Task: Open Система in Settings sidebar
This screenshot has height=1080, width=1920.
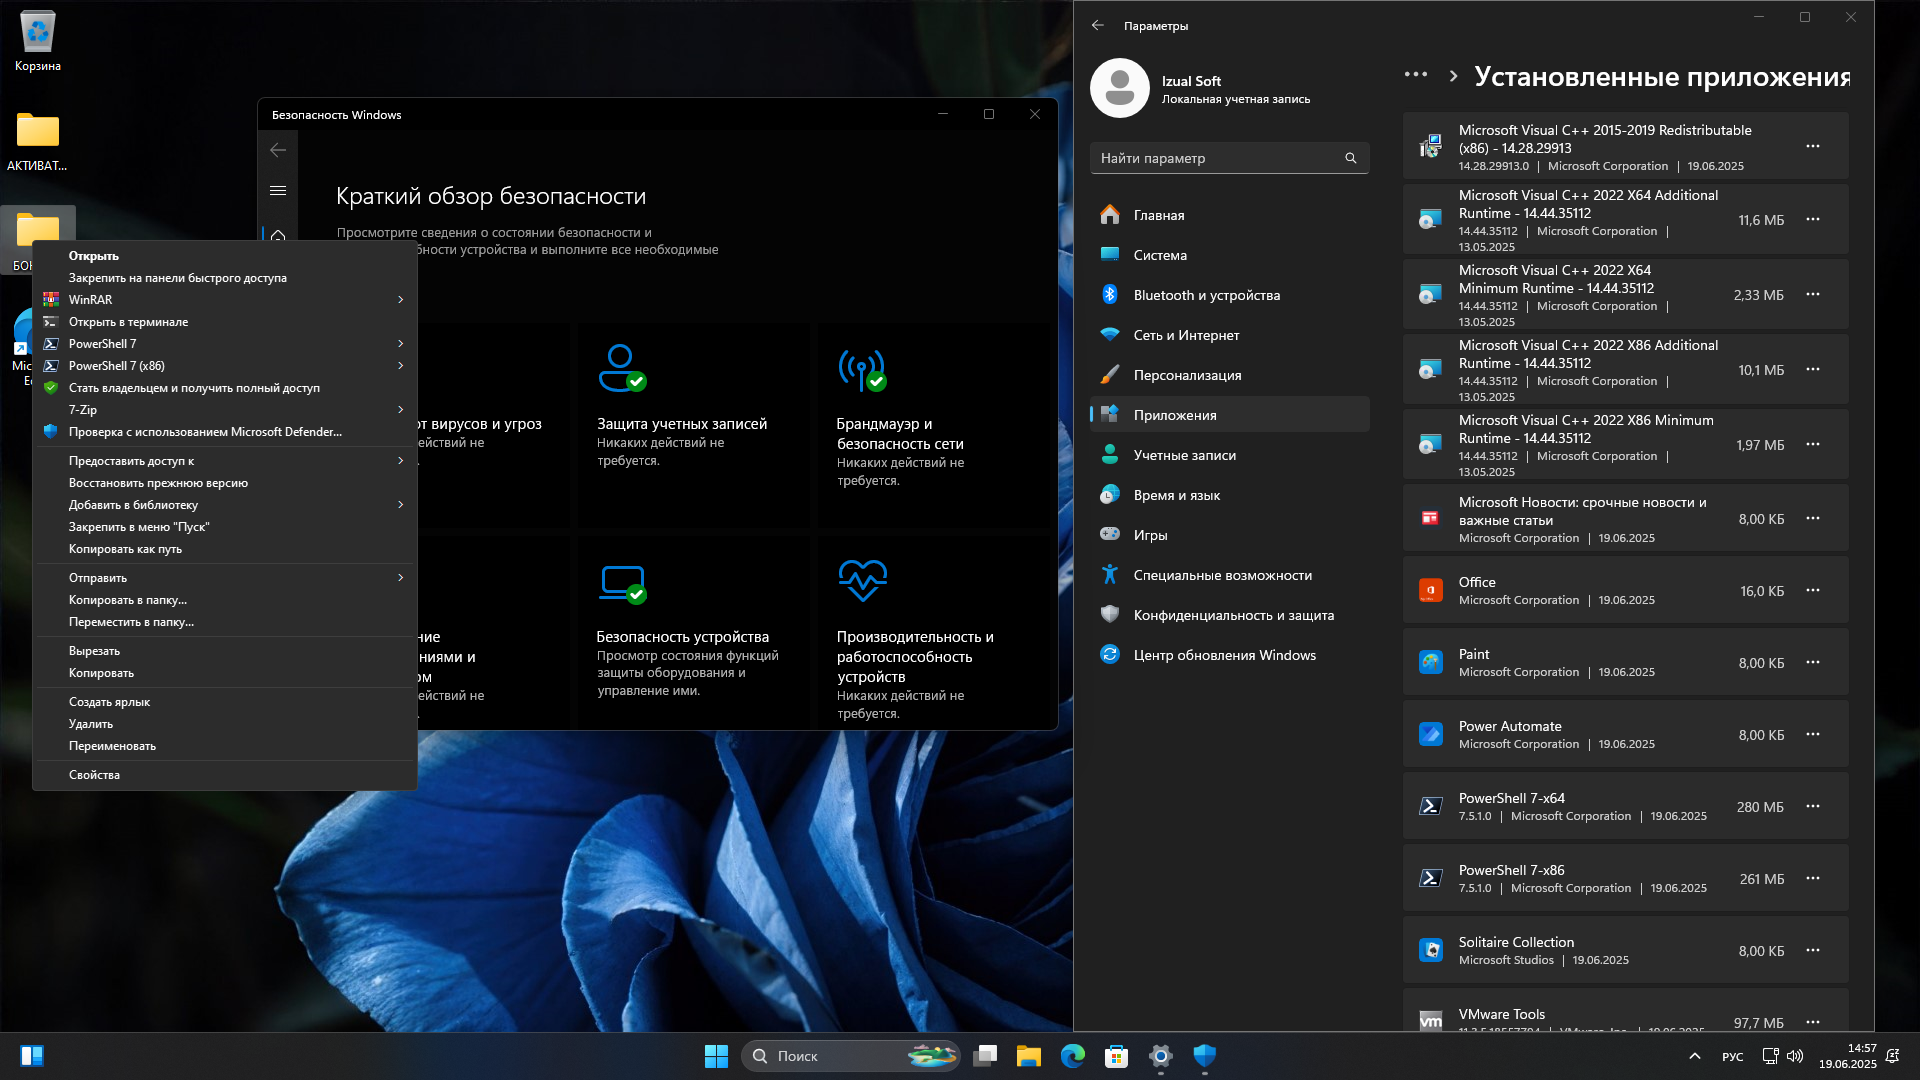Action: [1229, 255]
